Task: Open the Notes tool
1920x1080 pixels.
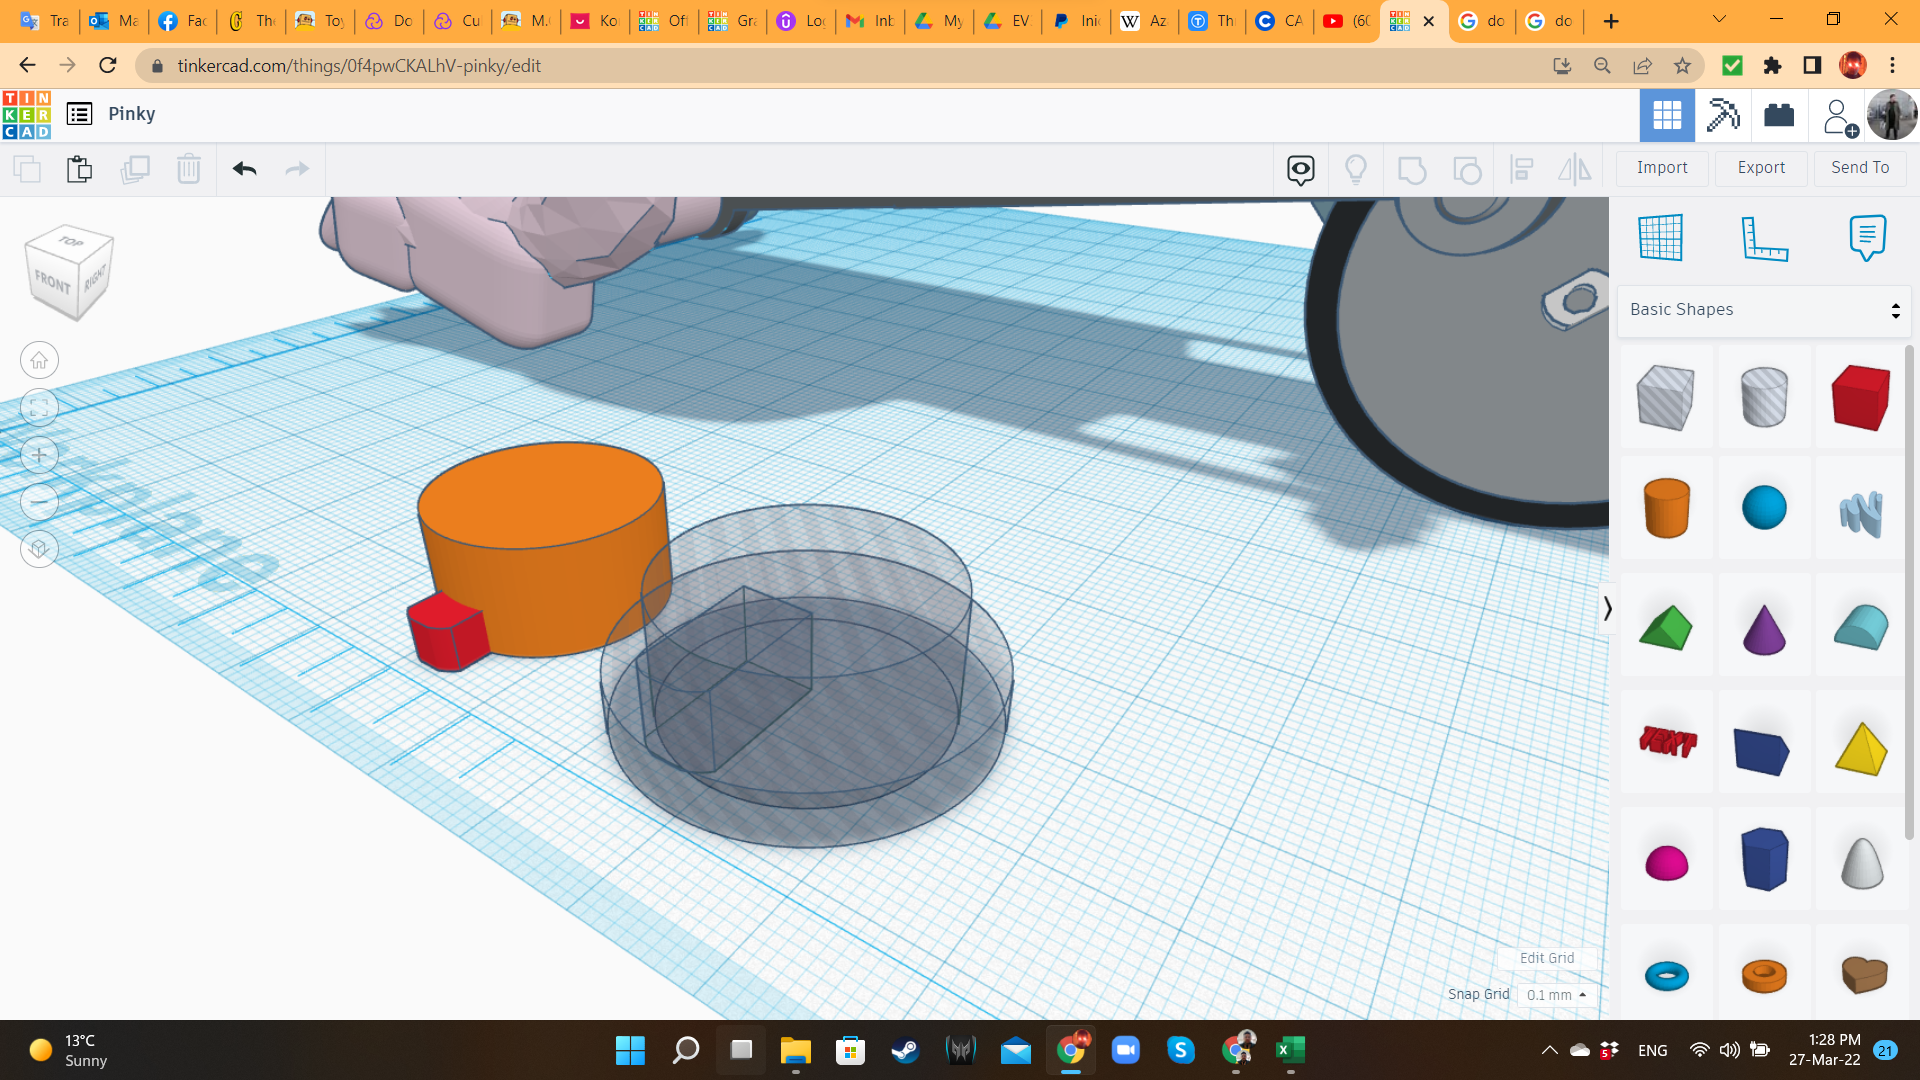Action: pyautogui.click(x=1866, y=238)
